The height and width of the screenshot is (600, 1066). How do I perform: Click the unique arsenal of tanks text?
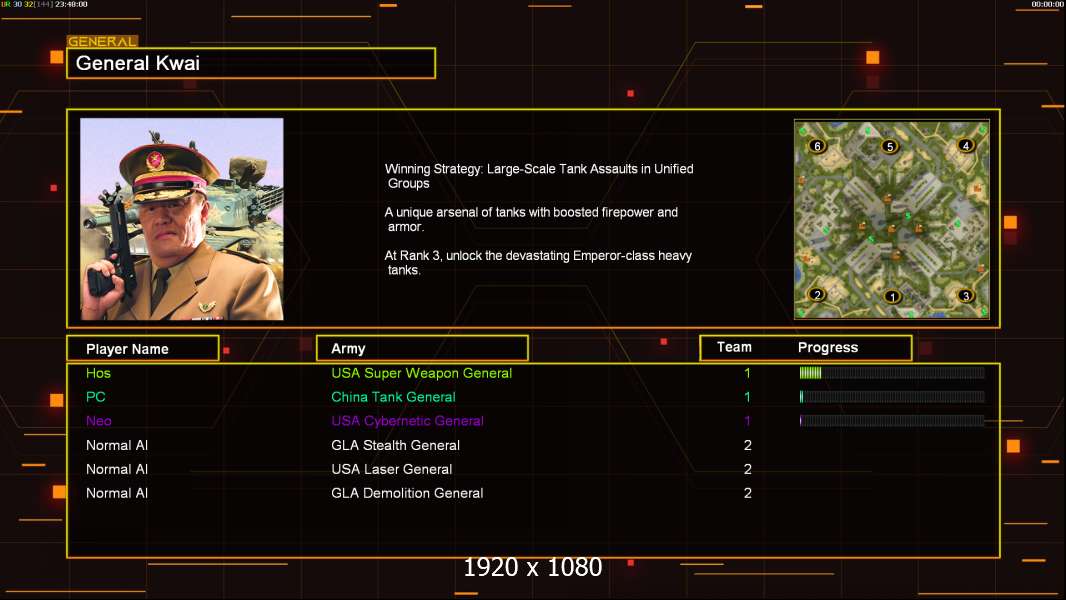tap(531, 219)
